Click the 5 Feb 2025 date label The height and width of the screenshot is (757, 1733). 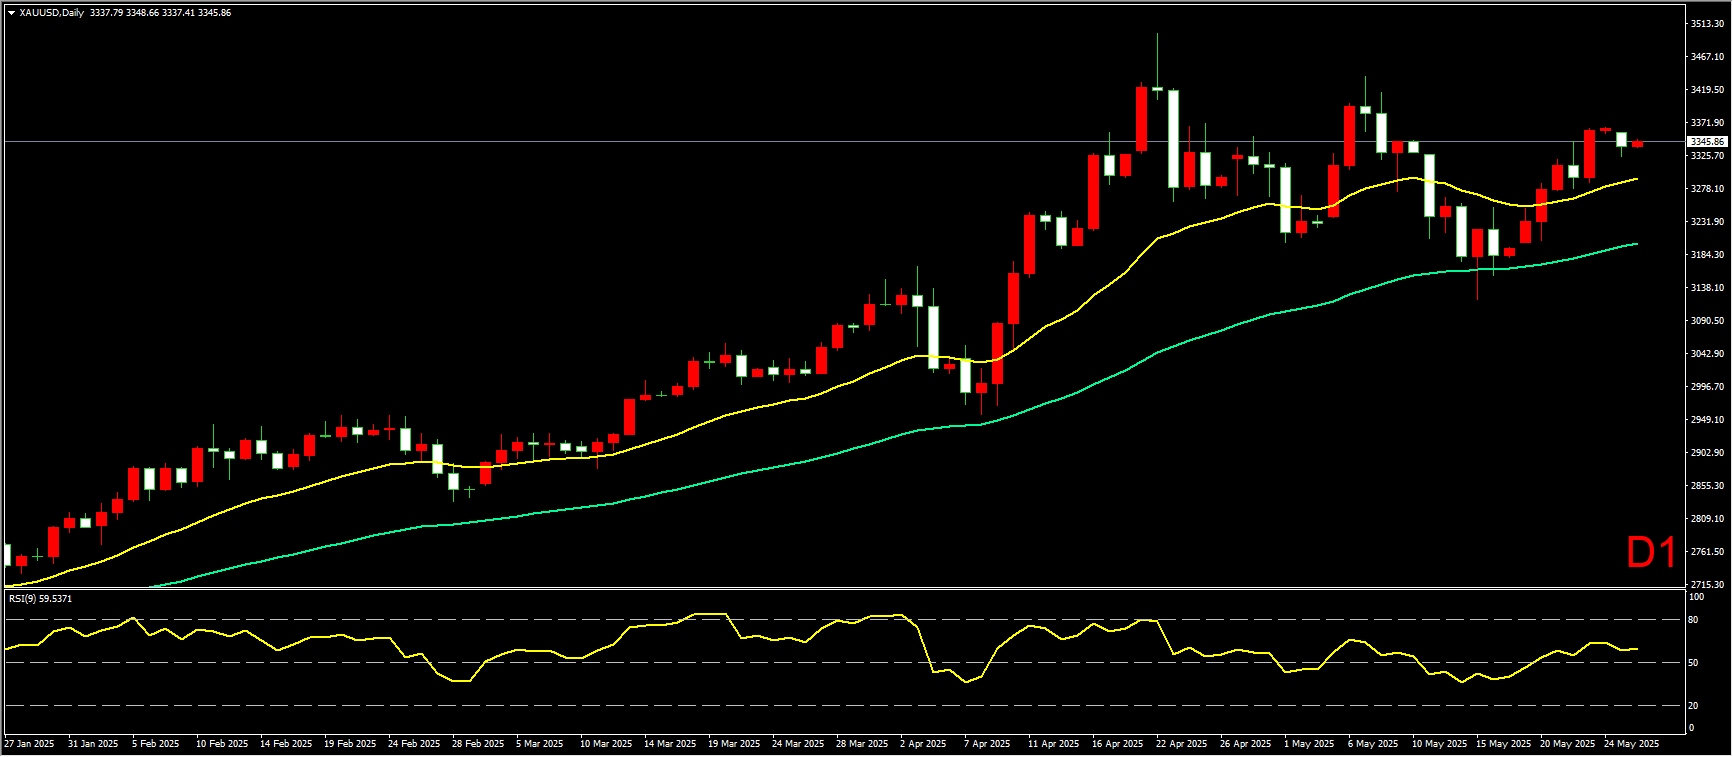pos(156,744)
